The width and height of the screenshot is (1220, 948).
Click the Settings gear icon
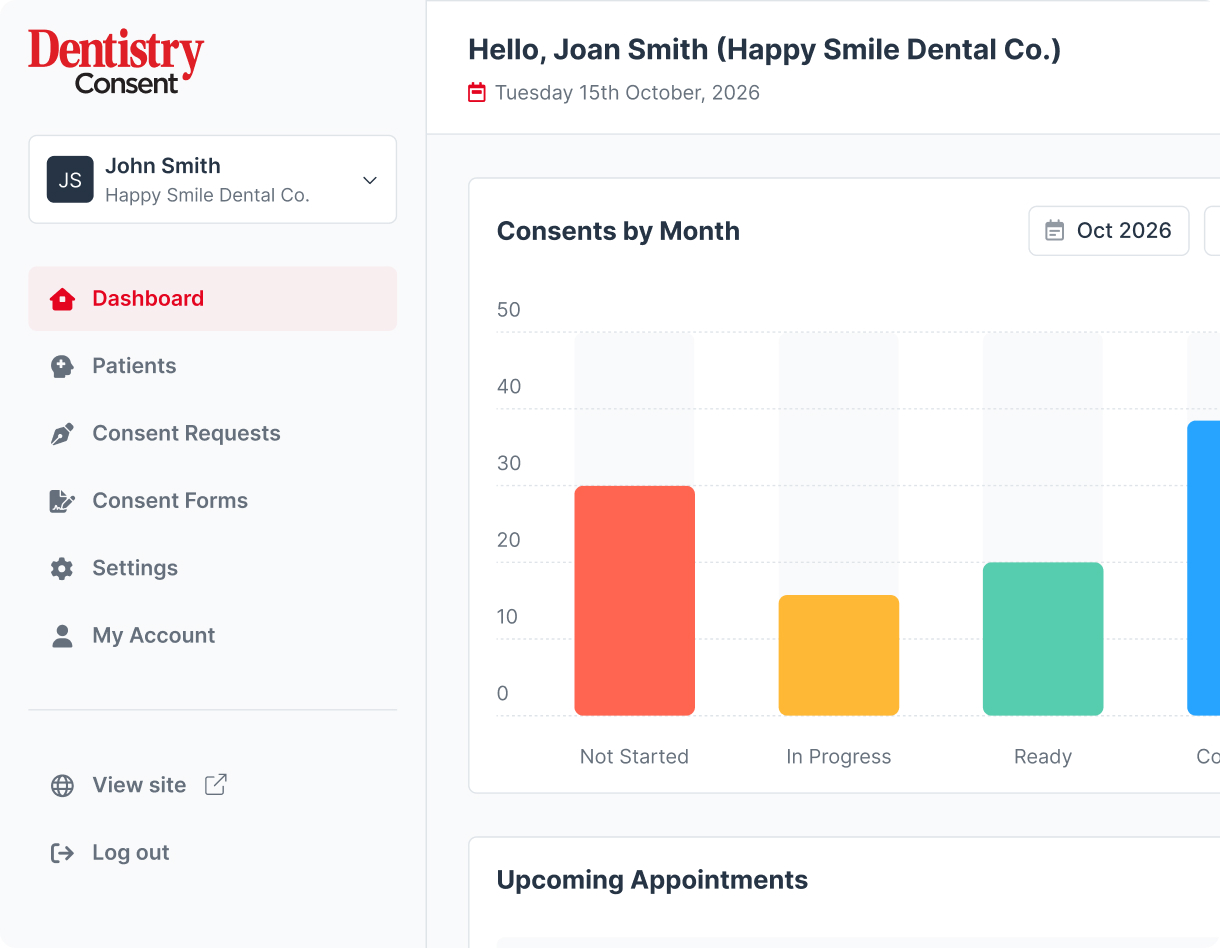coord(62,569)
